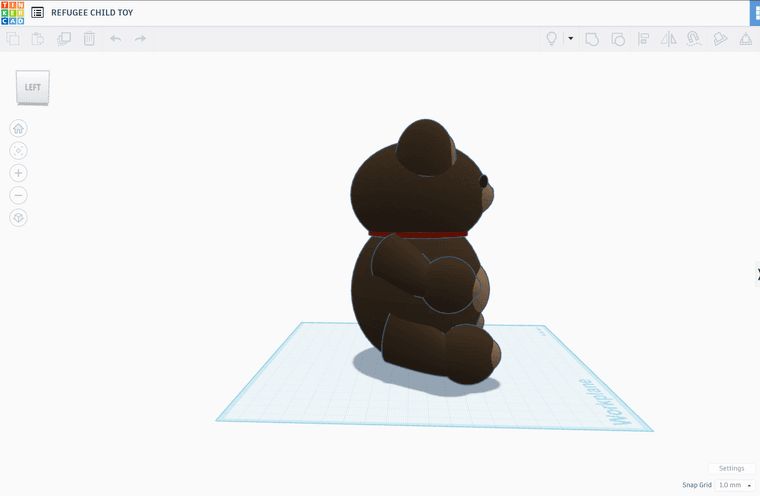Delete selection with the trash icon
This screenshot has height=496, width=760.
point(89,39)
